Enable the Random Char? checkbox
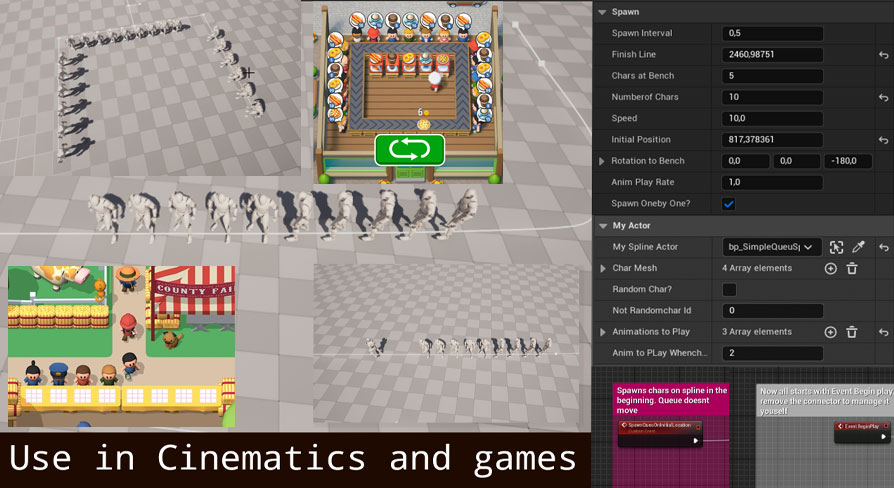This screenshot has width=894, height=488. [x=729, y=290]
